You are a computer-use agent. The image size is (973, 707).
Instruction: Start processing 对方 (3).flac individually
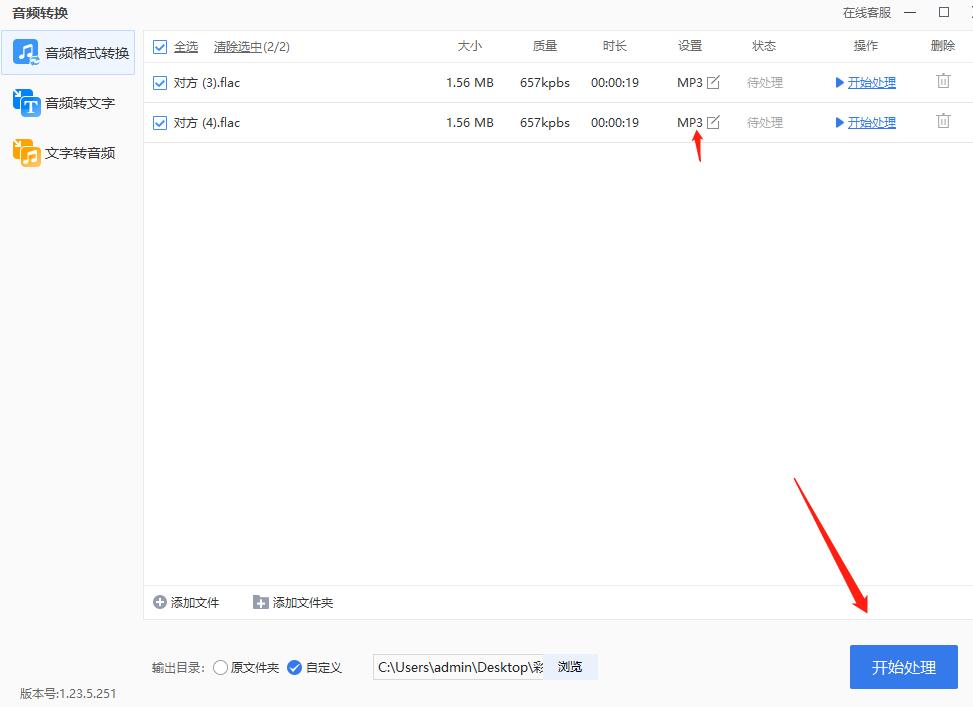(870, 82)
